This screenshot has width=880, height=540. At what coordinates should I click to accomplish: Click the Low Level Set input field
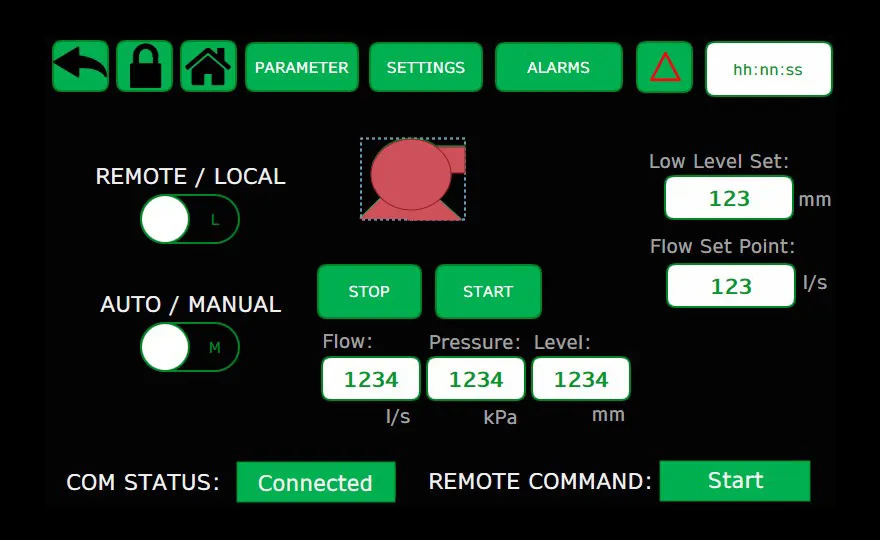click(729, 198)
